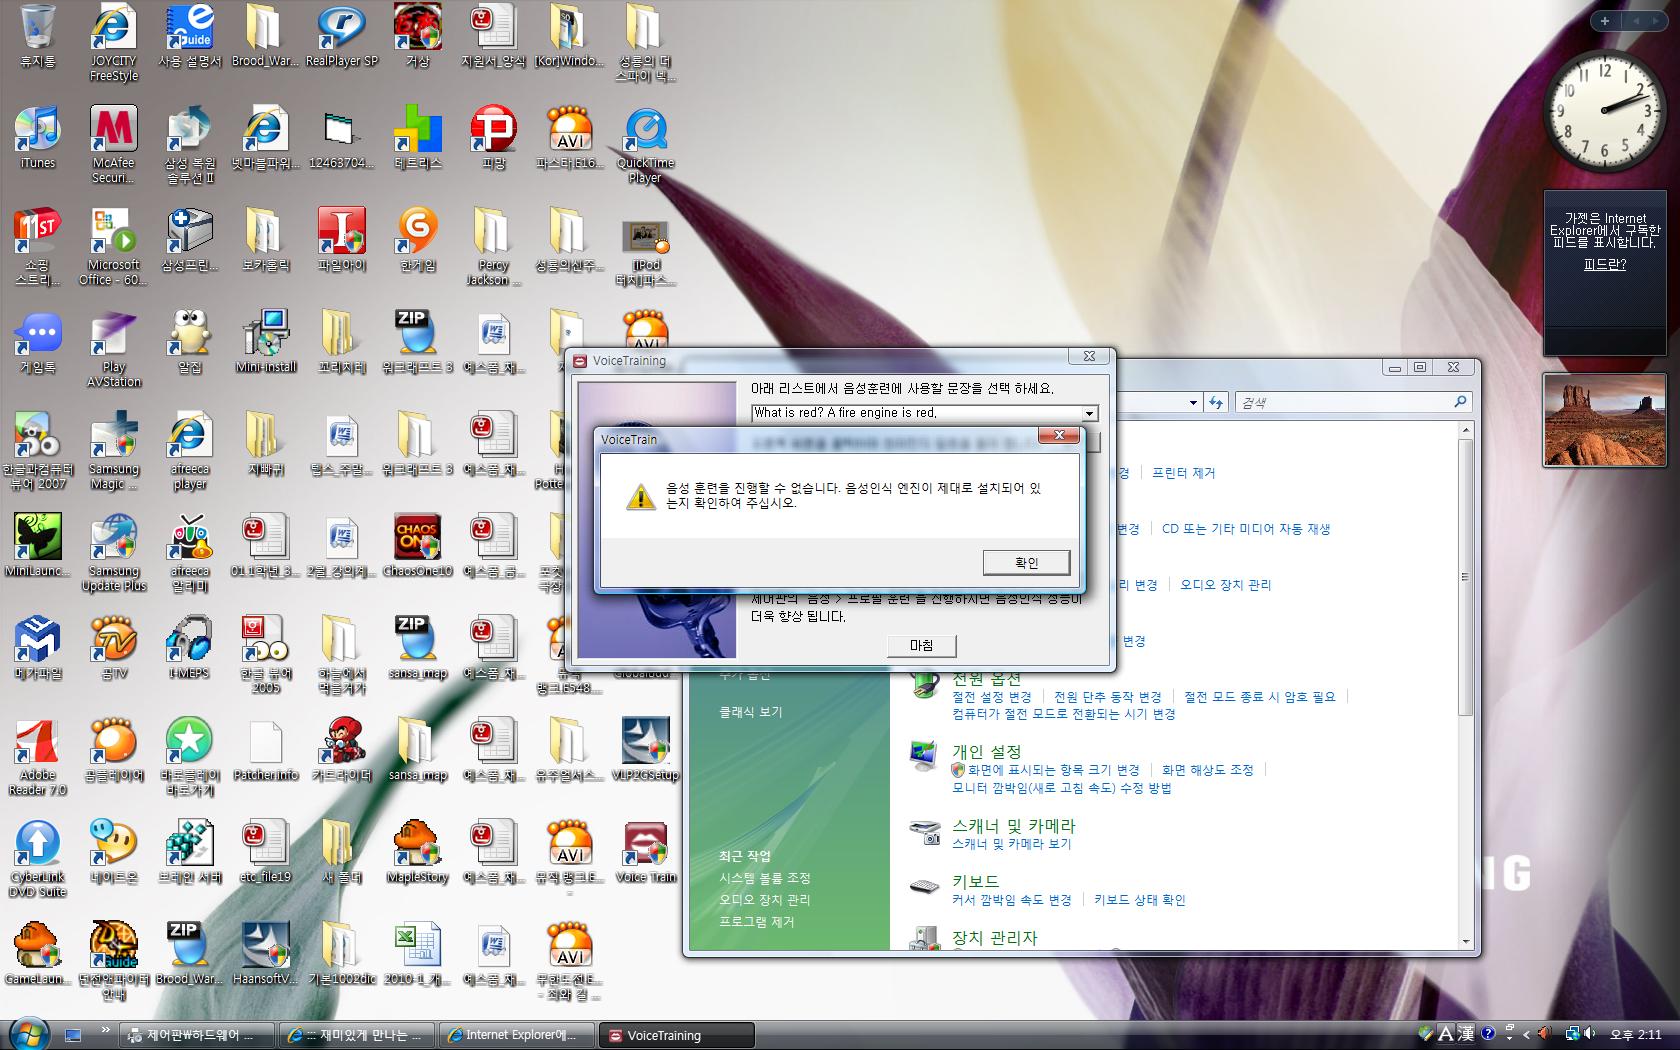Click Control Panel address refresh button

point(1216,402)
